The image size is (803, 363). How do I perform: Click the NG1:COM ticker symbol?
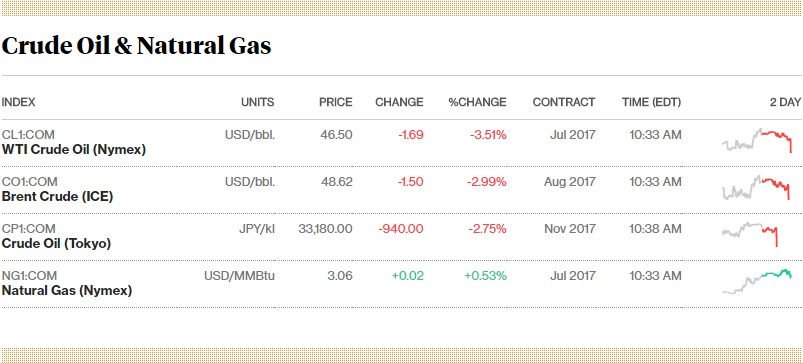tap(29, 276)
